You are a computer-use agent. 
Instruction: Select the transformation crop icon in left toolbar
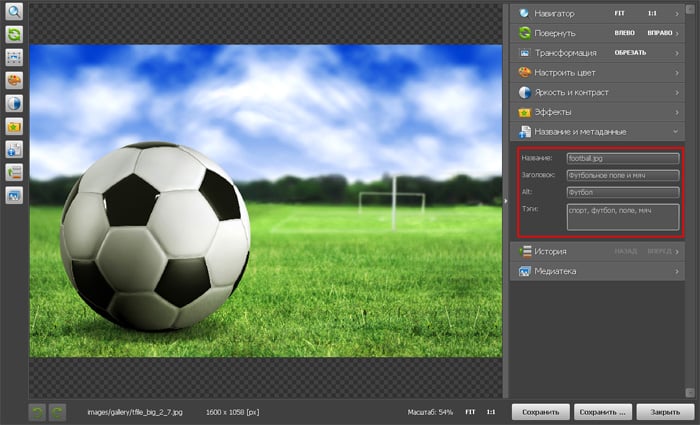[x=15, y=57]
